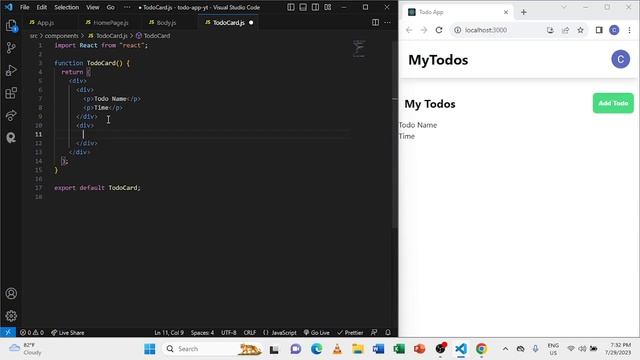Click the Add Todo button
Image resolution: width=640 pixels, height=360 pixels.
point(613,103)
